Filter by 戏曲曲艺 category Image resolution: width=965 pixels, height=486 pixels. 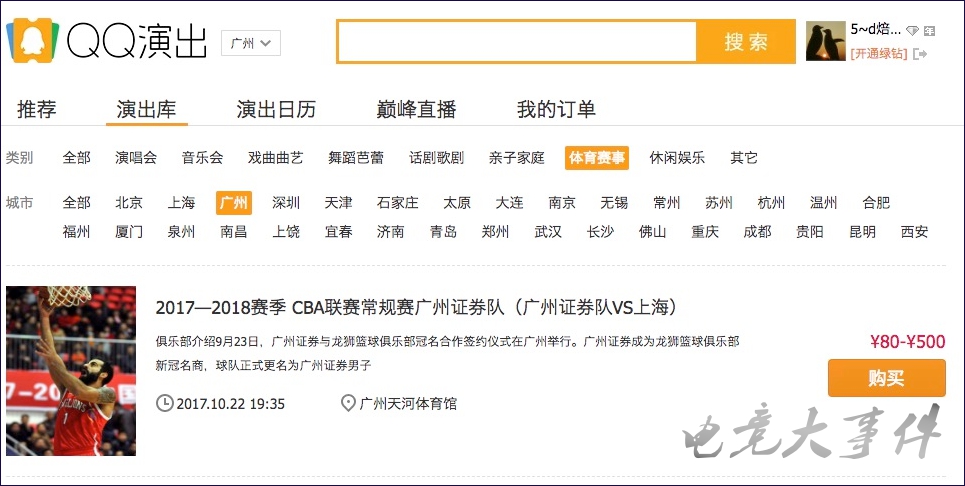coord(276,157)
